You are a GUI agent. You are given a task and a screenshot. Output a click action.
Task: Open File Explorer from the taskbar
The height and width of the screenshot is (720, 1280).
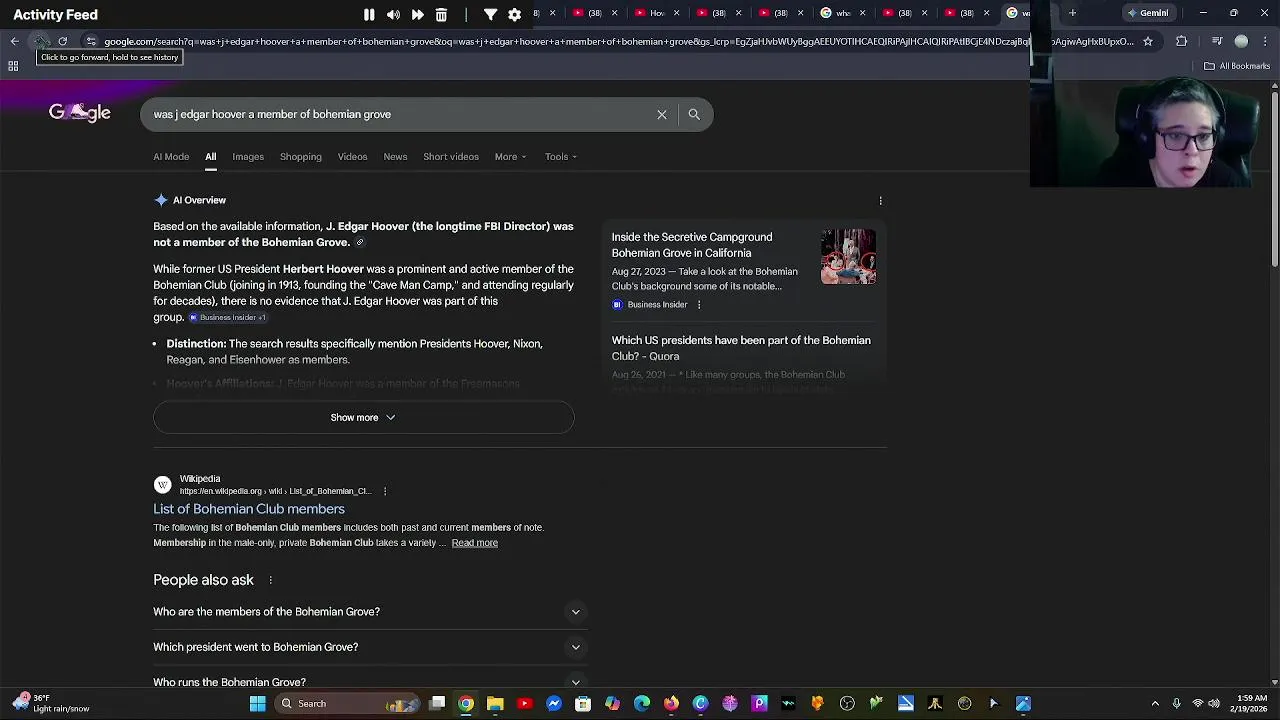[495, 703]
